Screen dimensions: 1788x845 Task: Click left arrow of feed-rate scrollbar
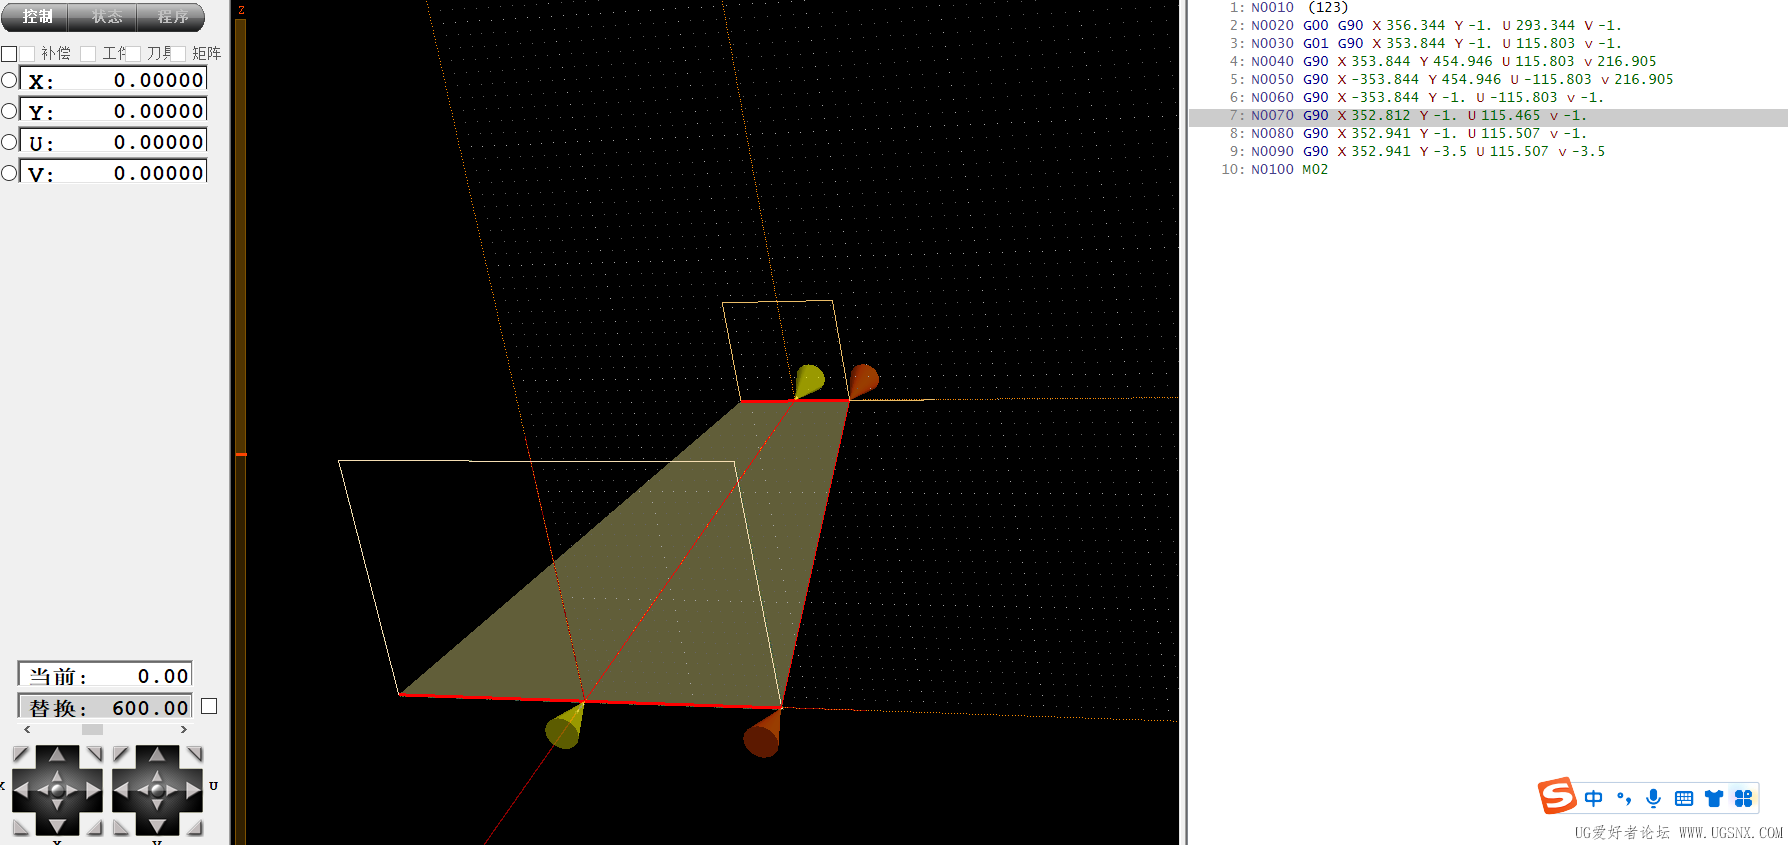[x=27, y=730]
